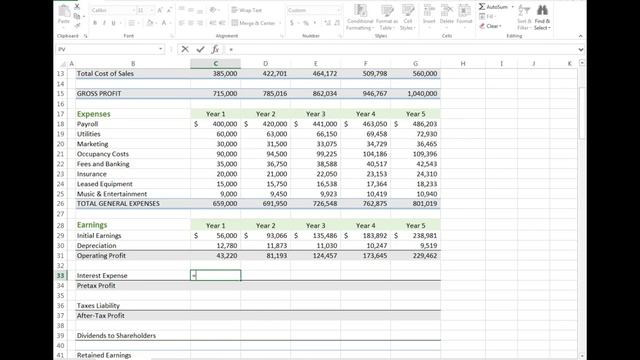
Task: Toggle Align Left in Alignment group
Action: click(182, 23)
